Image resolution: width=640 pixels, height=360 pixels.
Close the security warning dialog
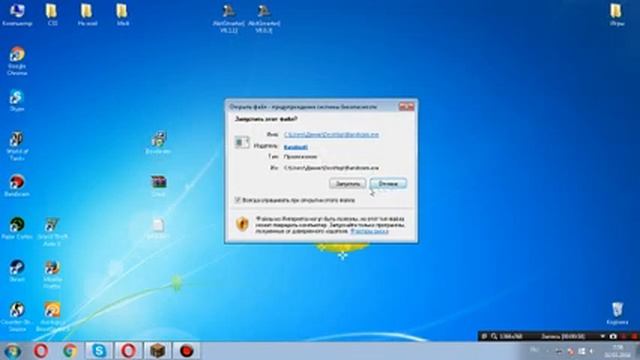point(407,107)
